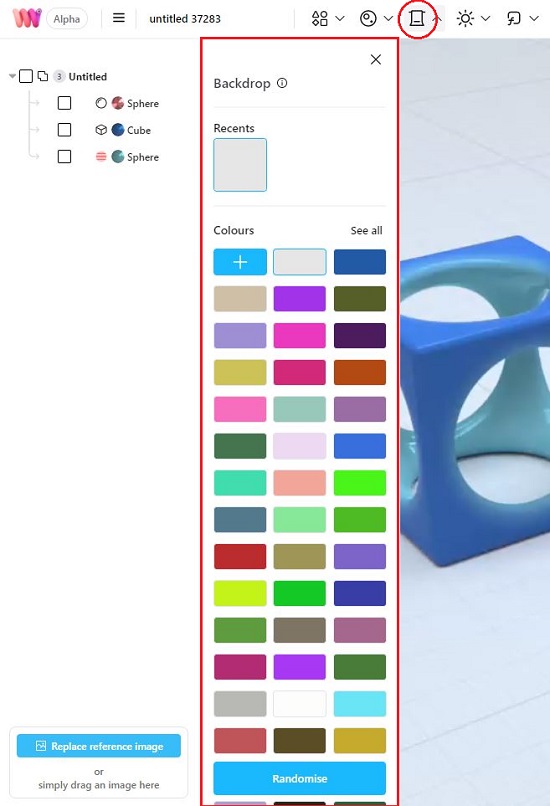The height and width of the screenshot is (806, 550).
Task: Click the Womp logo
Action: [27, 19]
